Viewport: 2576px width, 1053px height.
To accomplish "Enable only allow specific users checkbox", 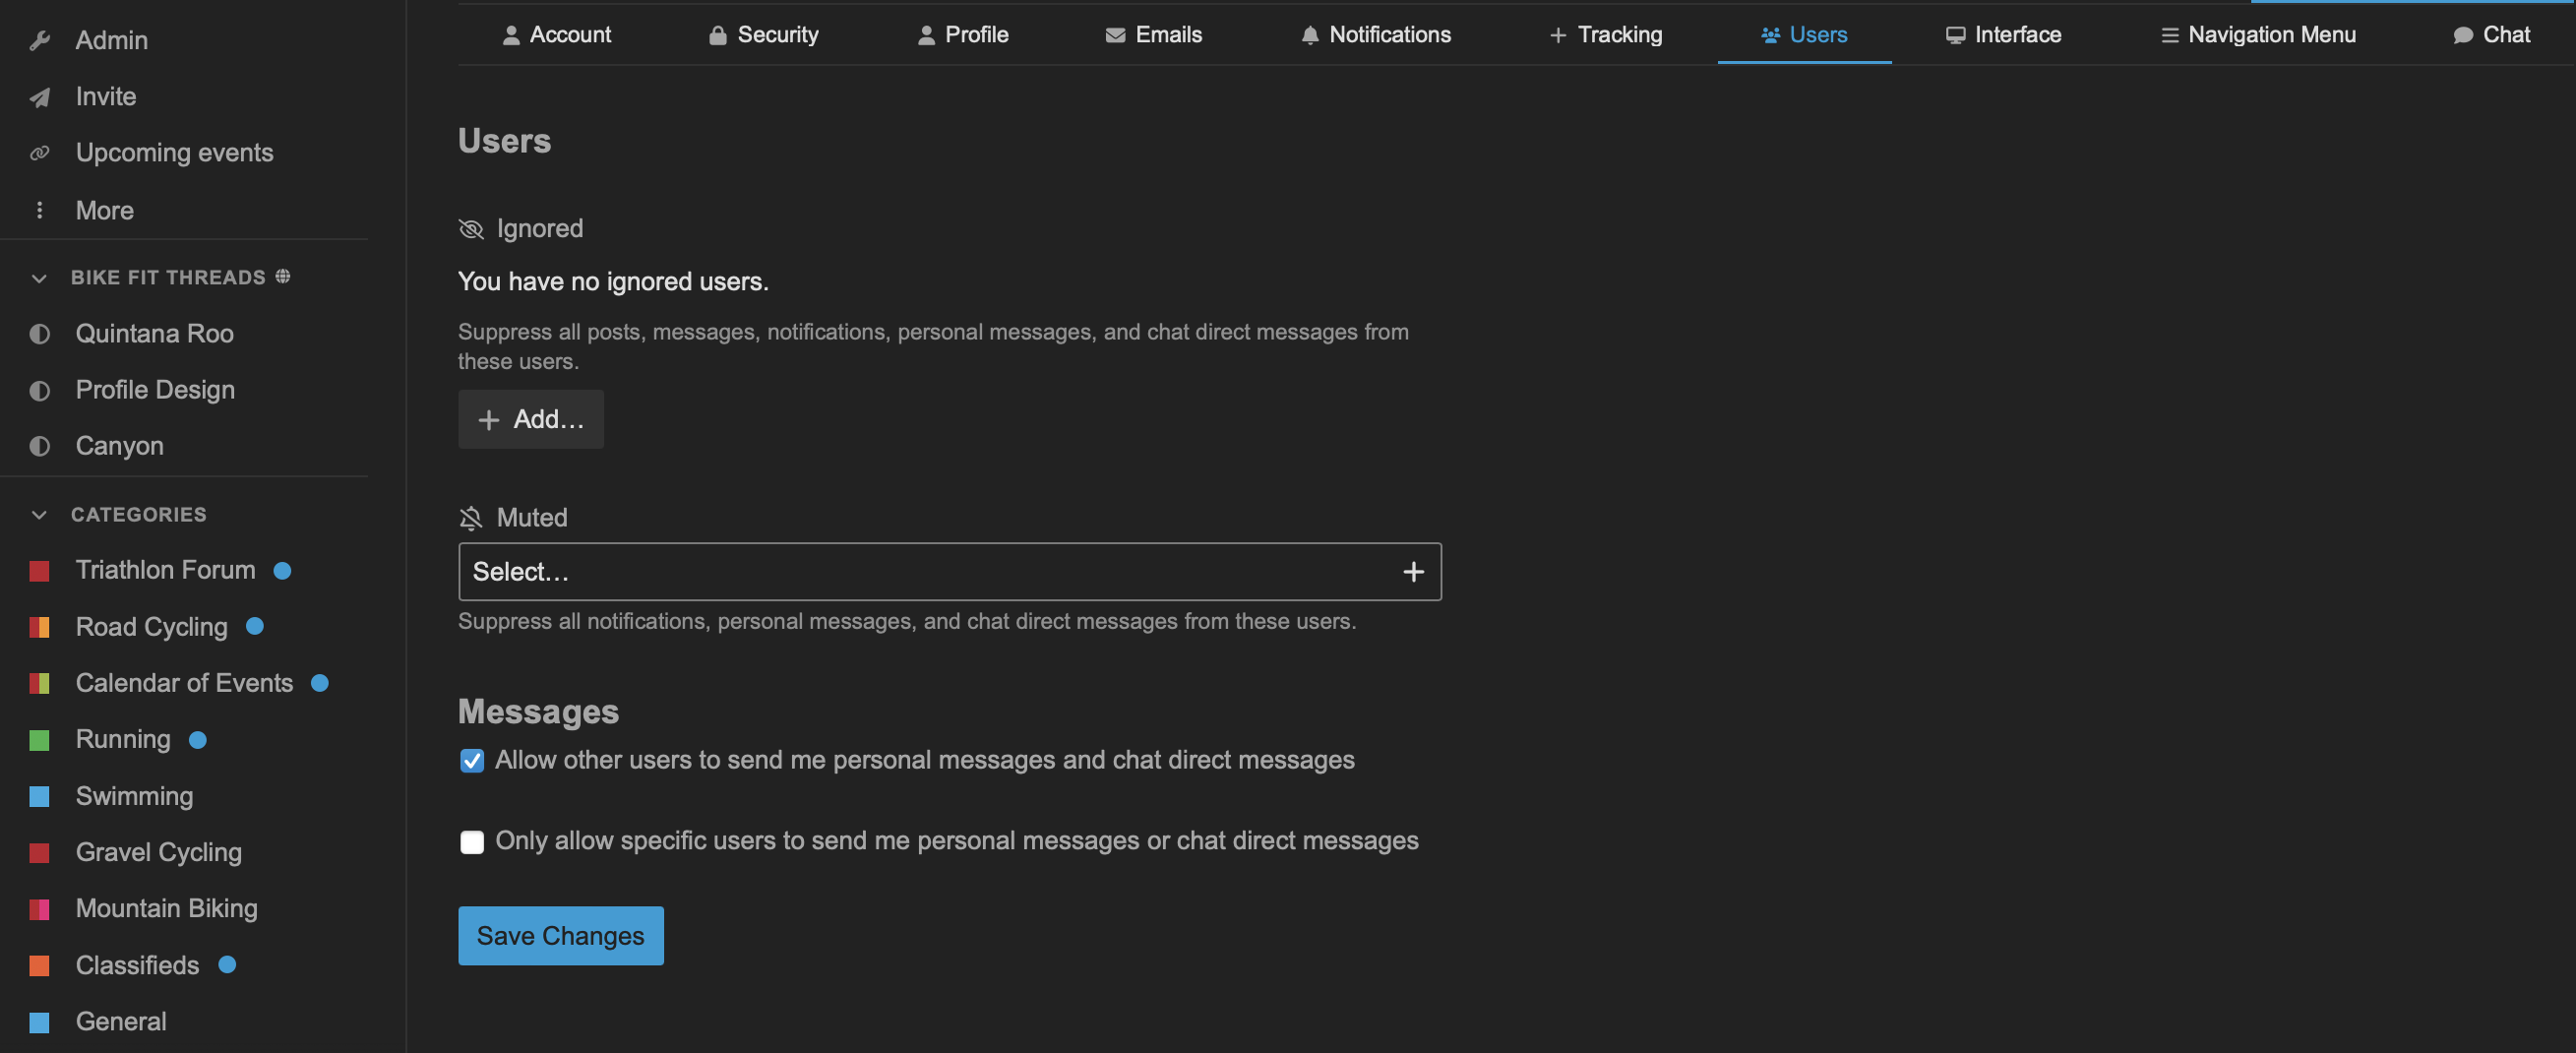I will pos(472,842).
